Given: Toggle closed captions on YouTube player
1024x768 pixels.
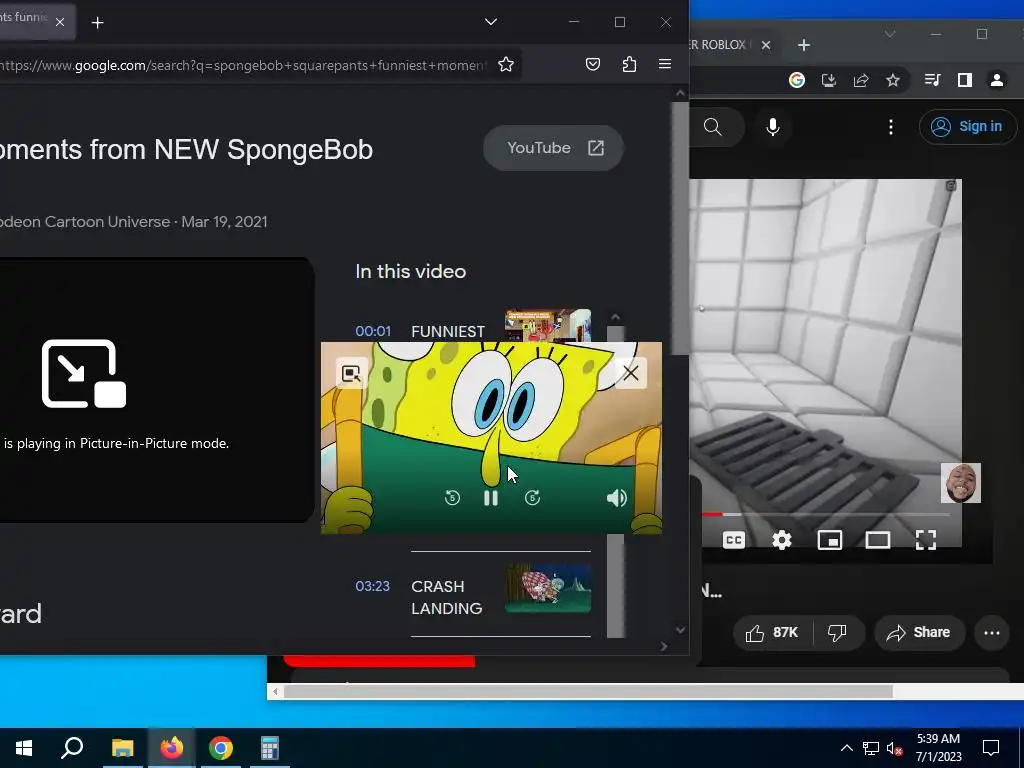Looking at the screenshot, I should [x=734, y=540].
